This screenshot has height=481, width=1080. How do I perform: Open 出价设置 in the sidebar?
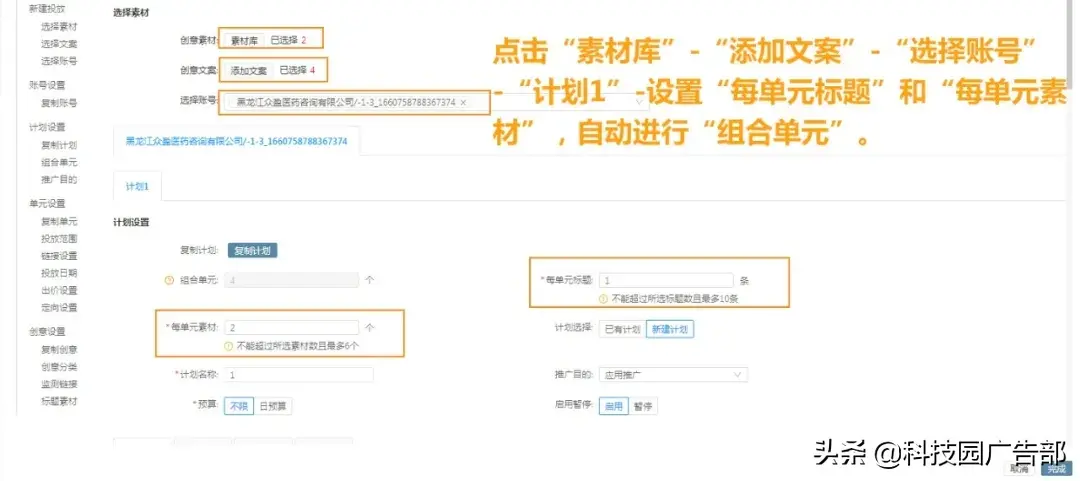59,290
